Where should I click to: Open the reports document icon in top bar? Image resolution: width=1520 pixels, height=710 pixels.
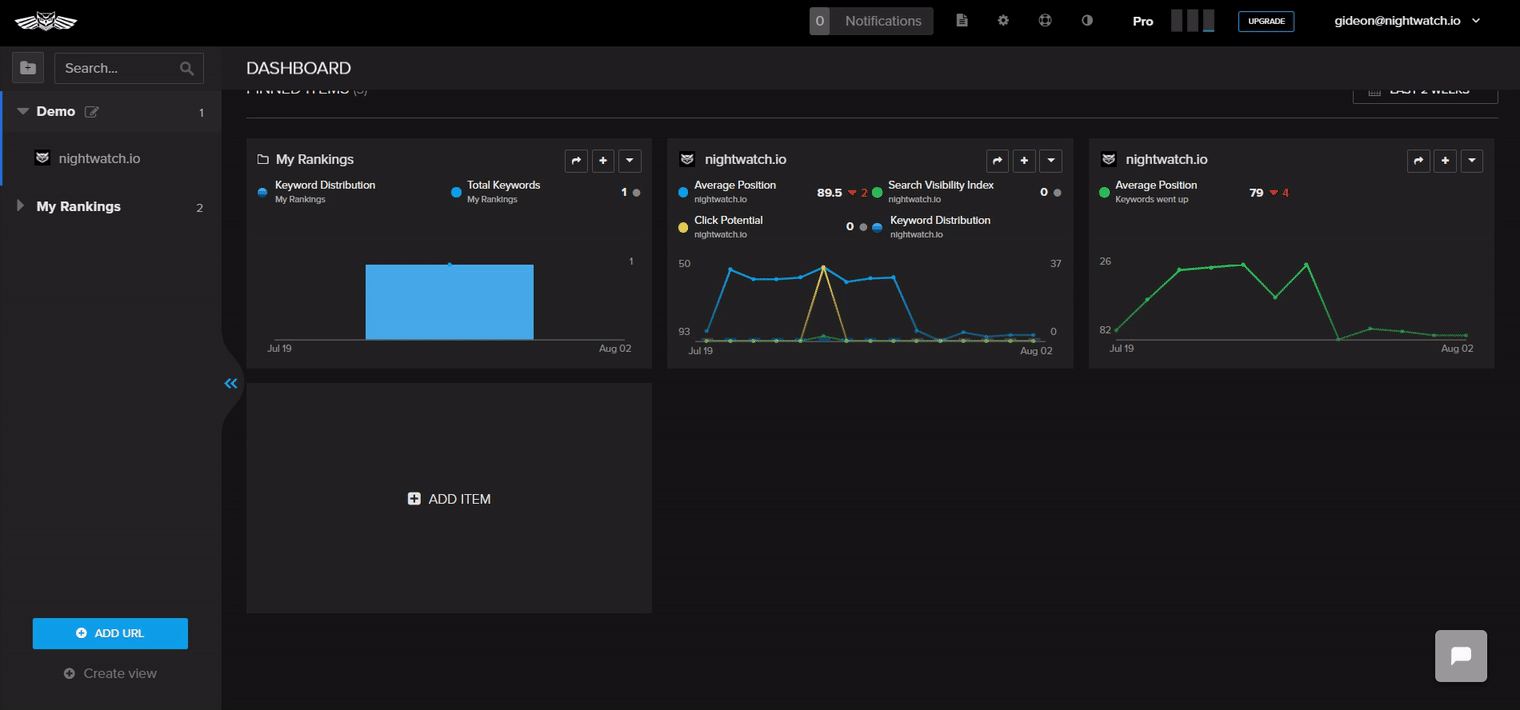click(x=962, y=20)
